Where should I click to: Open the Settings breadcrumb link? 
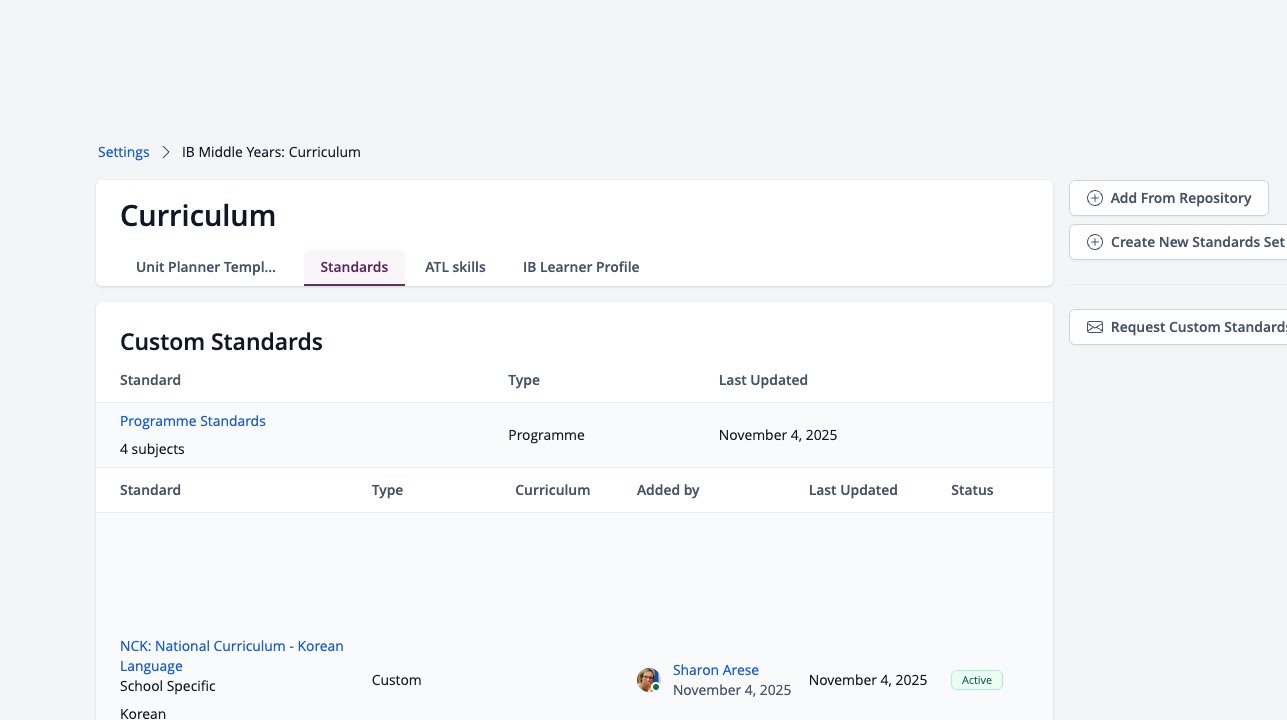tap(124, 152)
